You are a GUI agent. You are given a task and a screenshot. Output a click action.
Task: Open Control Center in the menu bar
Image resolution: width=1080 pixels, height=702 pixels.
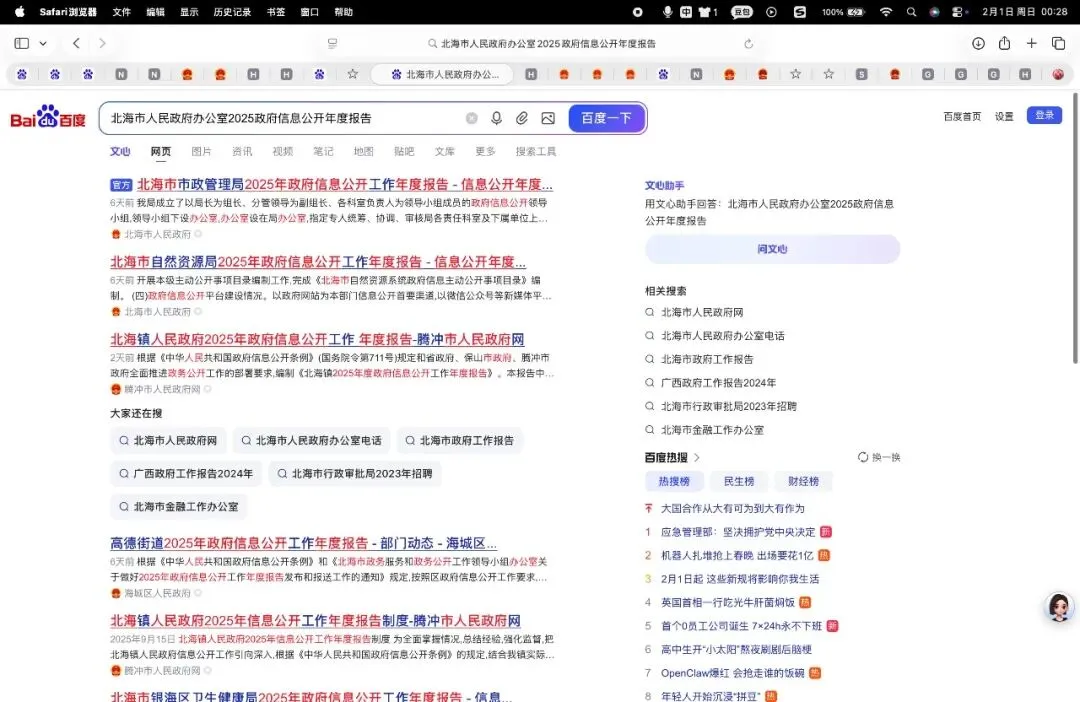point(959,12)
